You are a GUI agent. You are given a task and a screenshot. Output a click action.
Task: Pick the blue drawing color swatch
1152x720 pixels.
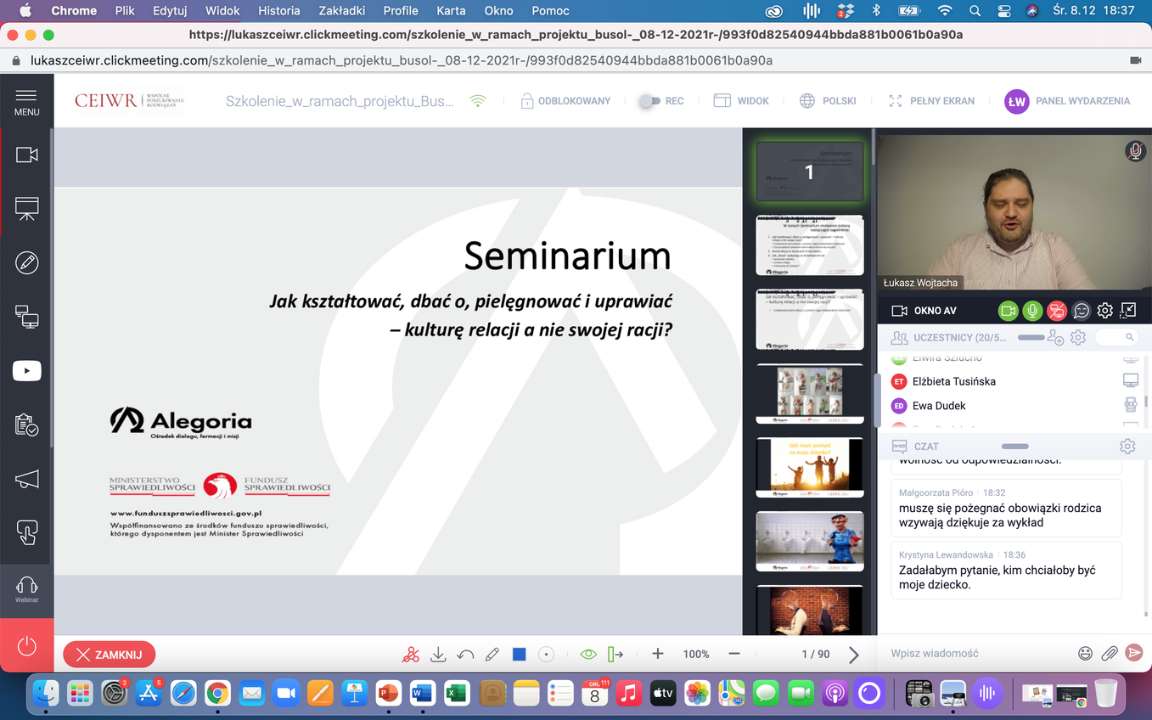[519, 654]
